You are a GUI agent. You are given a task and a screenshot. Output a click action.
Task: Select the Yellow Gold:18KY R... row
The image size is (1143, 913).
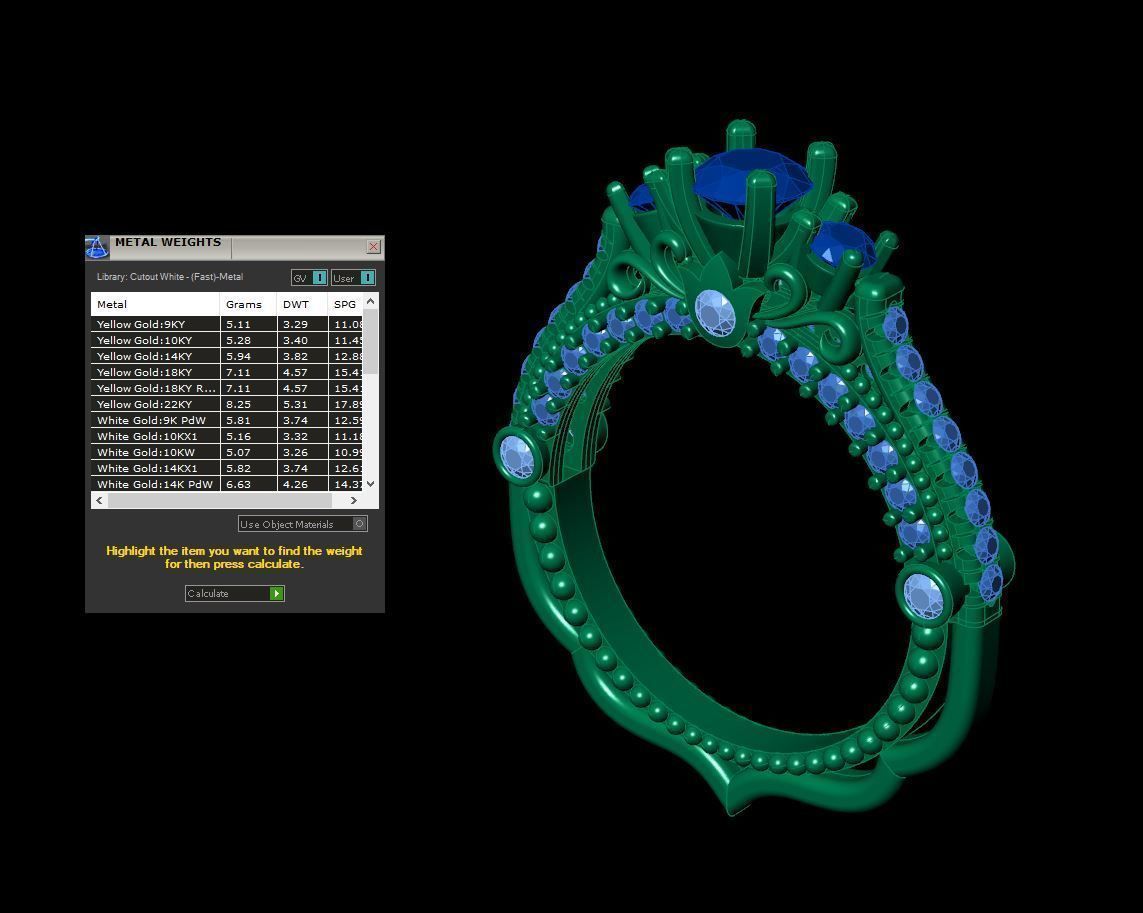[x=227, y=388]
